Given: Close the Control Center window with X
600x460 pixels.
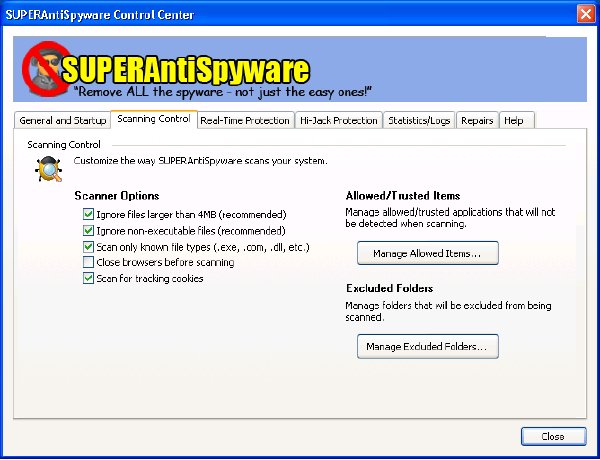Looking at the screenshot, I should click(x=585, y=14).
